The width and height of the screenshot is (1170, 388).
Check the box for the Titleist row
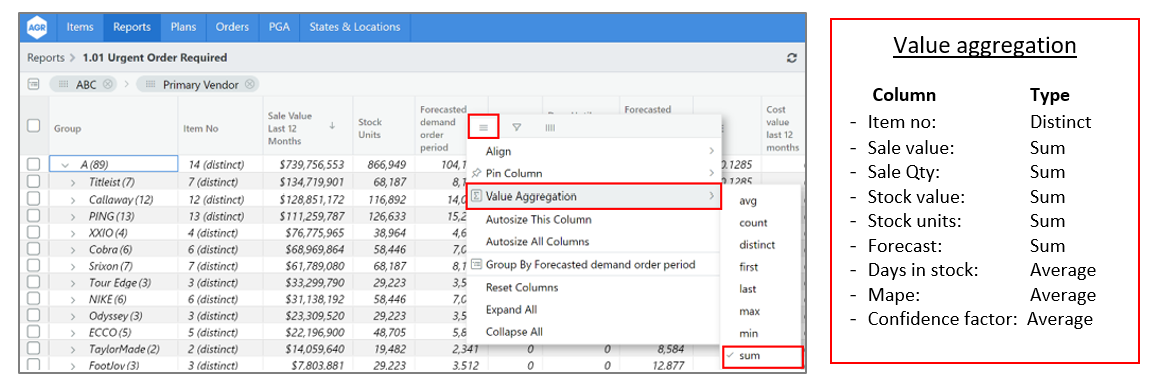point(33,181)
